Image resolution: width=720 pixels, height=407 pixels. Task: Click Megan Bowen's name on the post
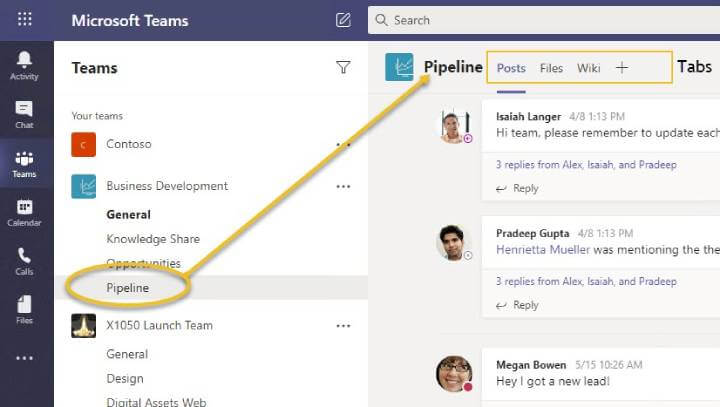pyautogui.click(x=531, y=365)
